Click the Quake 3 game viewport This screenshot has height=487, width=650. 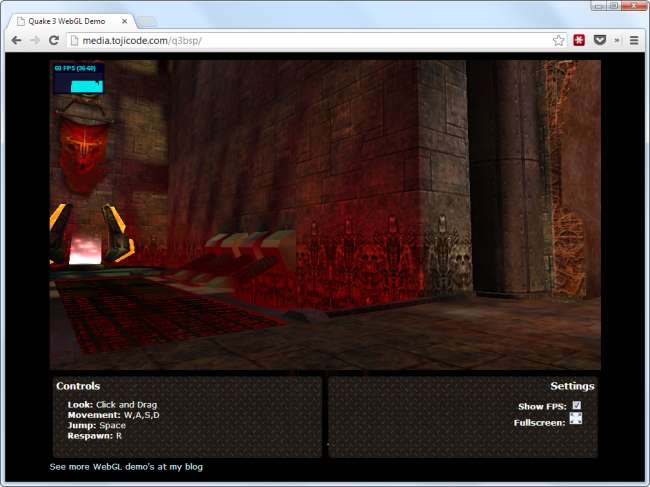pyautogui.click(x=325, y=215)
